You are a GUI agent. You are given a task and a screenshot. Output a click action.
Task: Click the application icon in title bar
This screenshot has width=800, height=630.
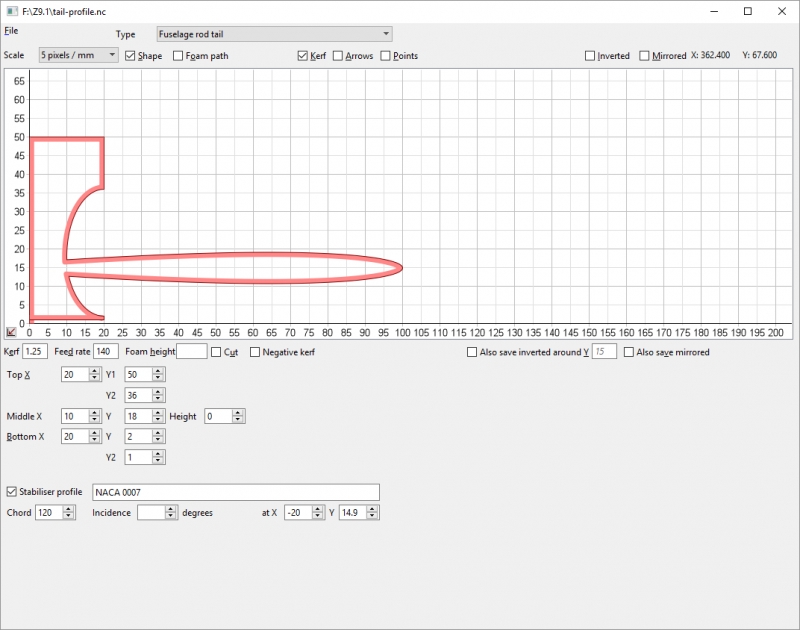(x=11, y=10)
